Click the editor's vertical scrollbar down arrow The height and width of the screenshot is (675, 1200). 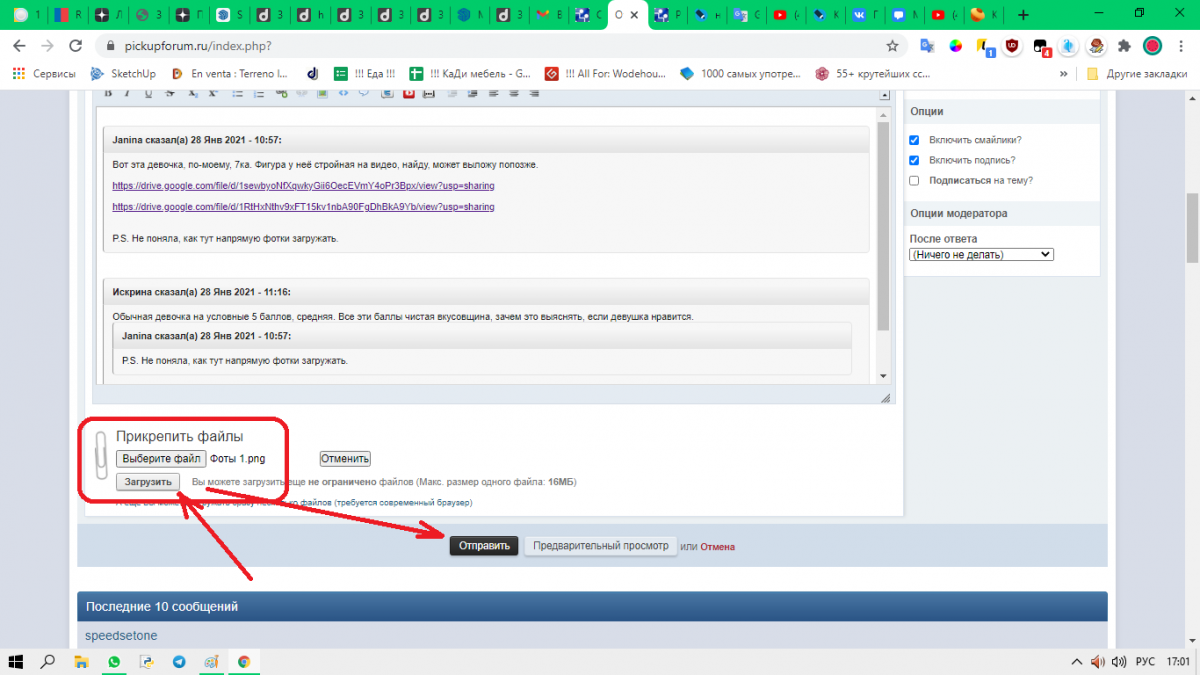(883, 376)
